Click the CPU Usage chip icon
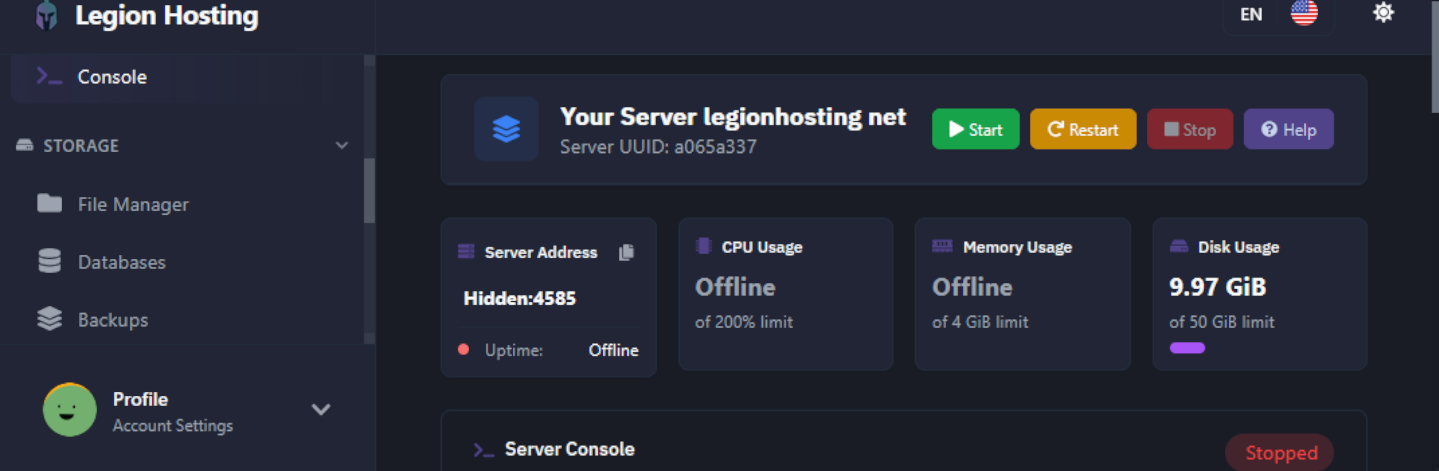The height and width of the screenshot is (471, 1439). (x=703, y=246)
